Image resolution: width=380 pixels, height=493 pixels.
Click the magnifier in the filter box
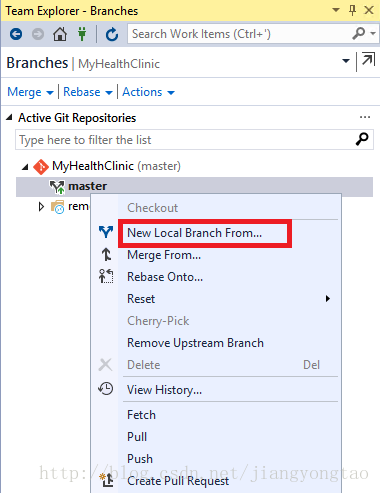[x=362, y=139]
